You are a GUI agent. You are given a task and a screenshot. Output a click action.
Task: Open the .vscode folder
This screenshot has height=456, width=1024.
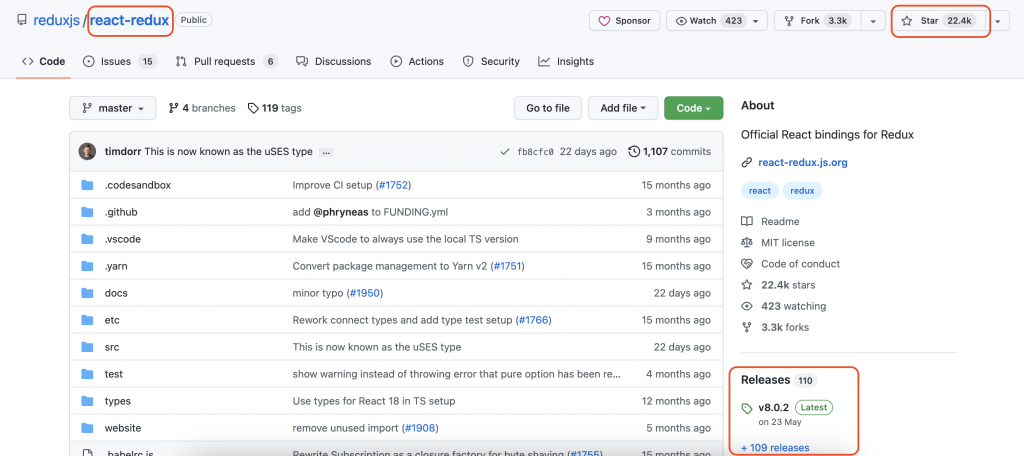pyautogui.click(x=123, y=239)
